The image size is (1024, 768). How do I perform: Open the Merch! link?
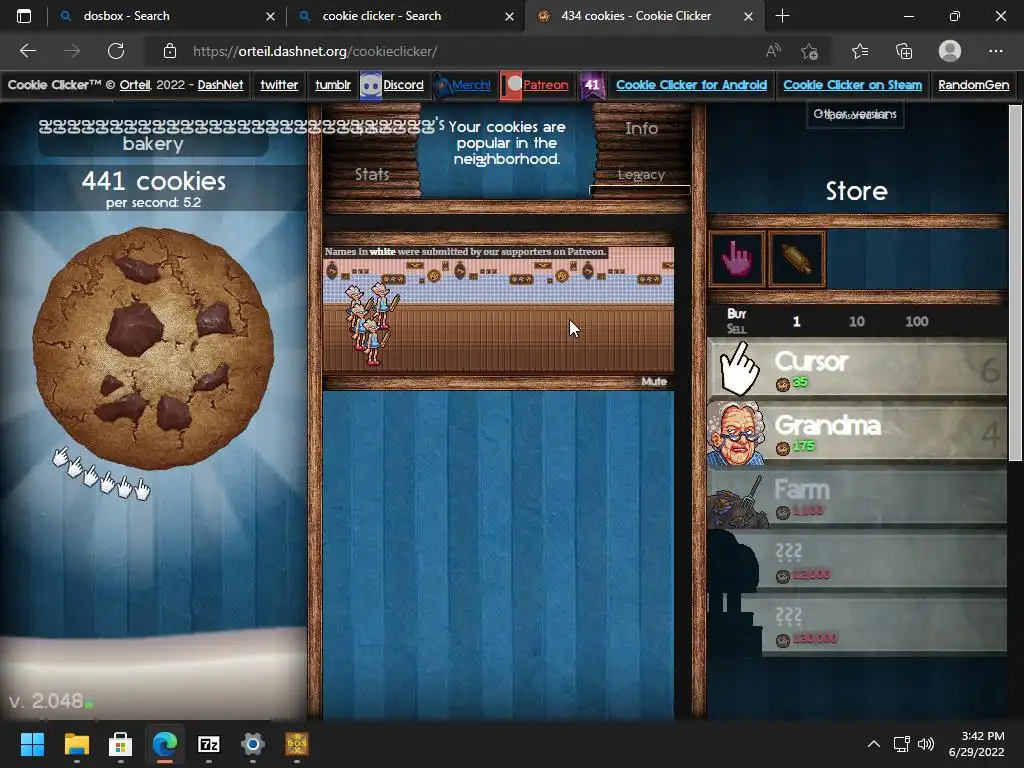coord(471,85)
